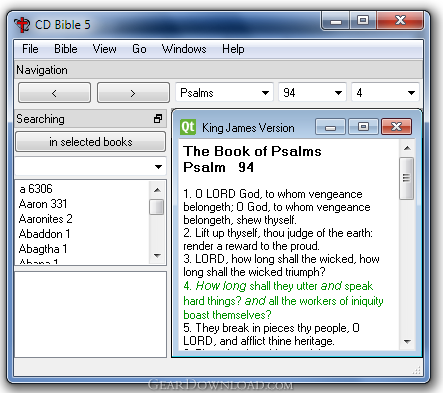The height and width of the screenshot is (393, 443).
Task: Go forward with the next navigation button
Action: (x=133, y=93)
